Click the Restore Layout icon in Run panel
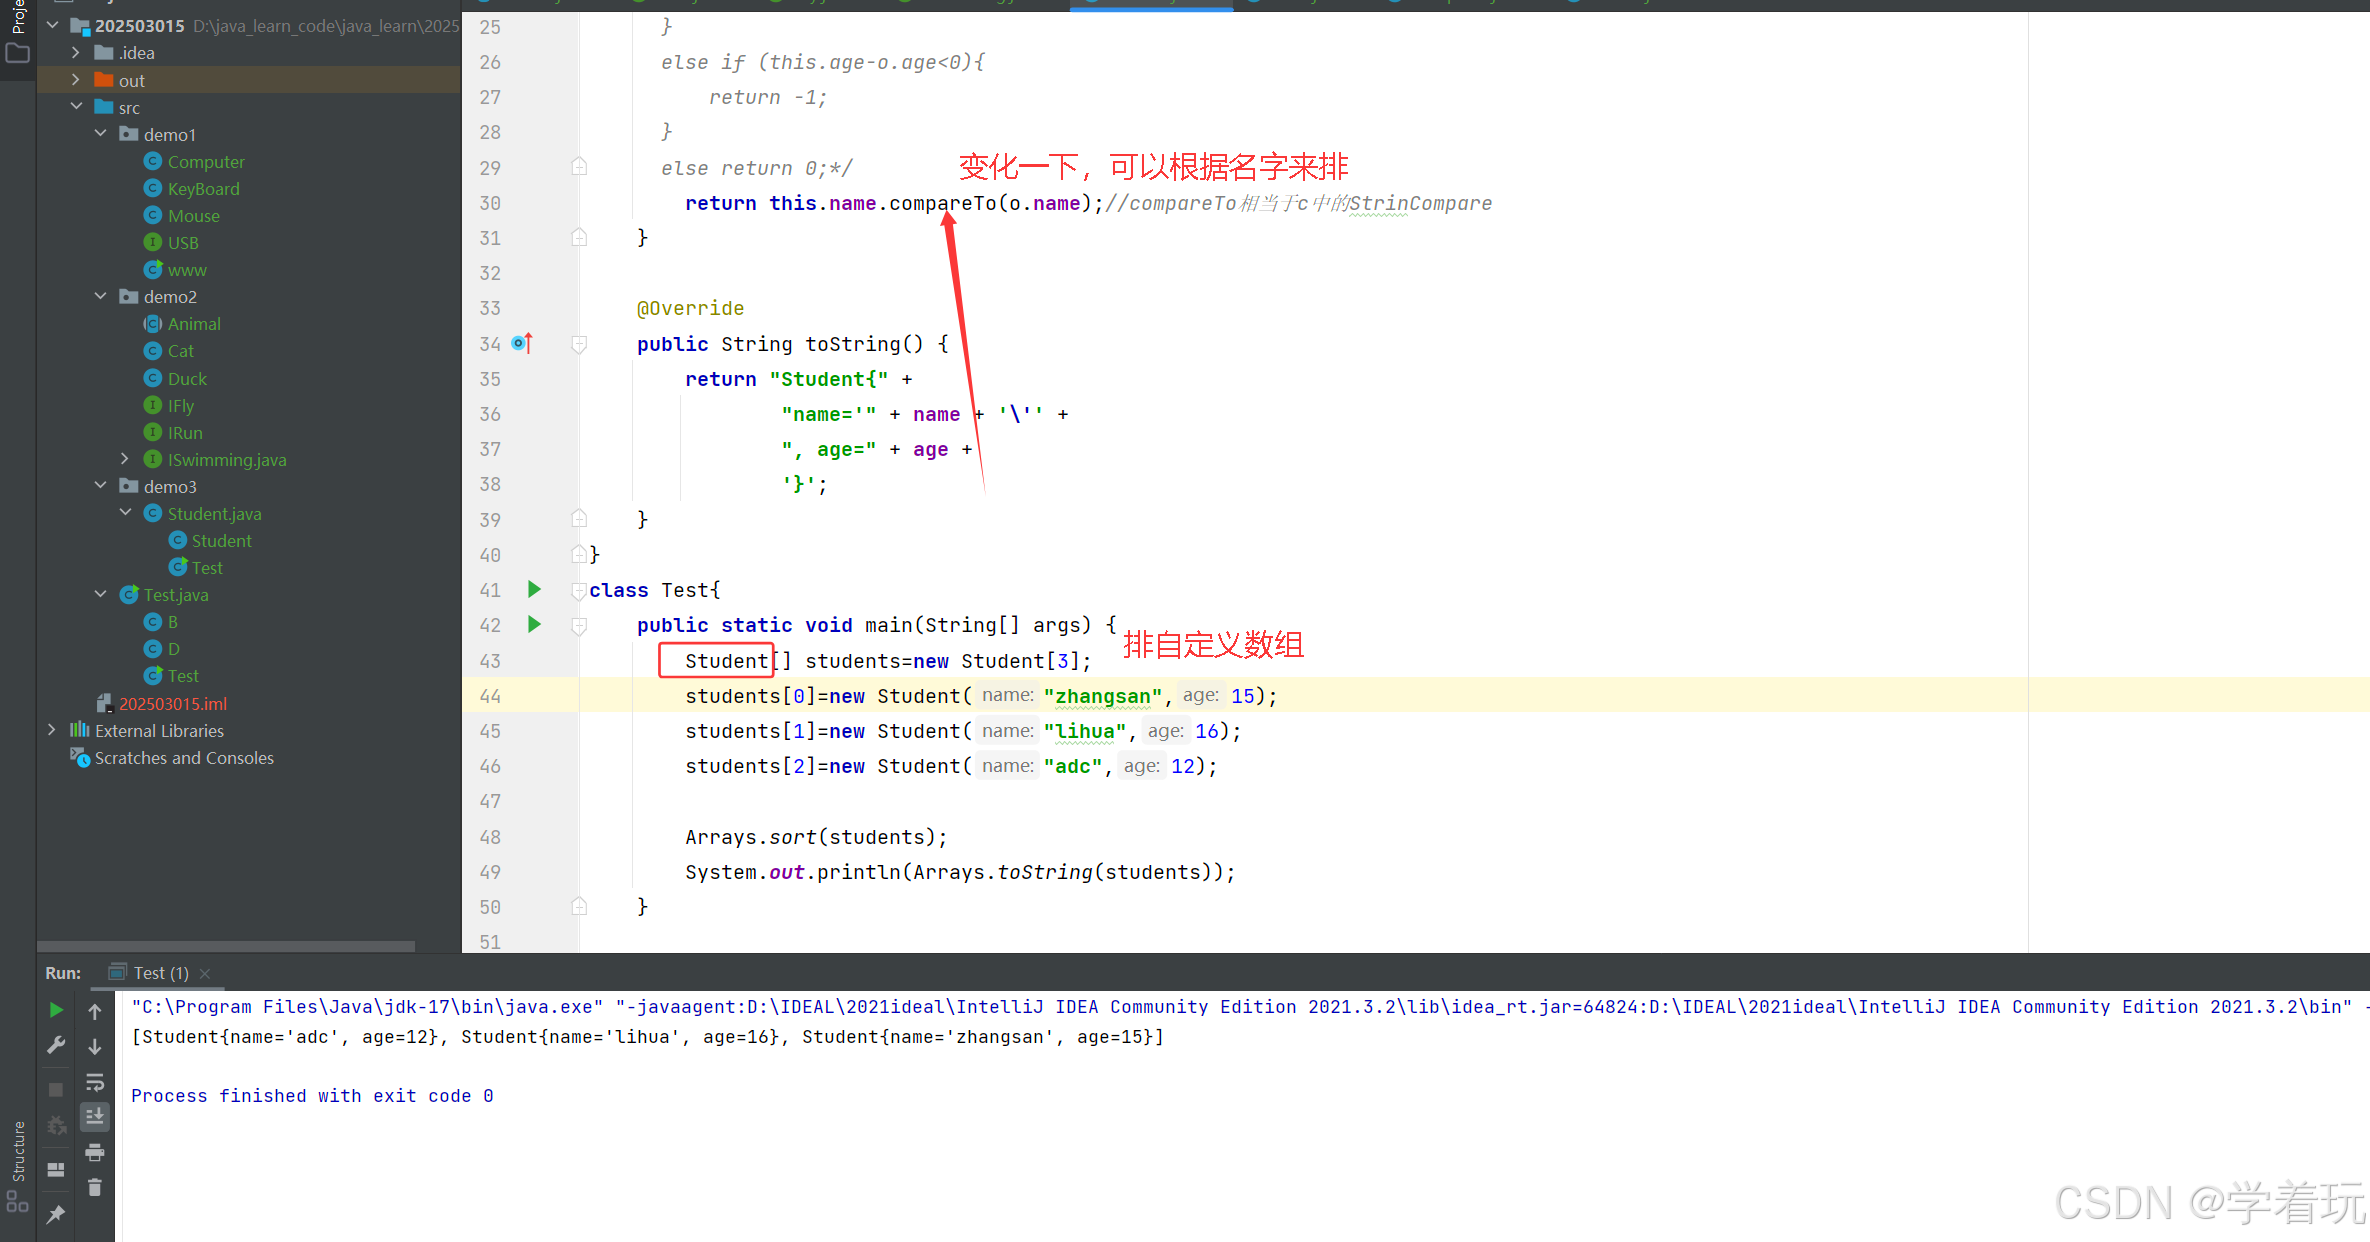This screenshot has height=1242, width=2370. tap(56, 1169)
